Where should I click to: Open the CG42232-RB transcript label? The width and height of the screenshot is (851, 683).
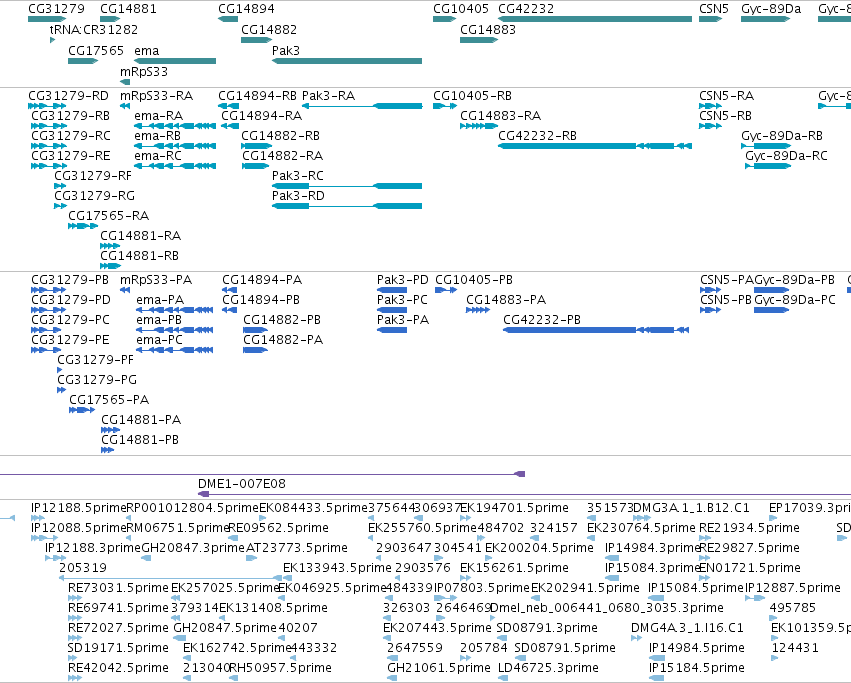click(537, 135)
